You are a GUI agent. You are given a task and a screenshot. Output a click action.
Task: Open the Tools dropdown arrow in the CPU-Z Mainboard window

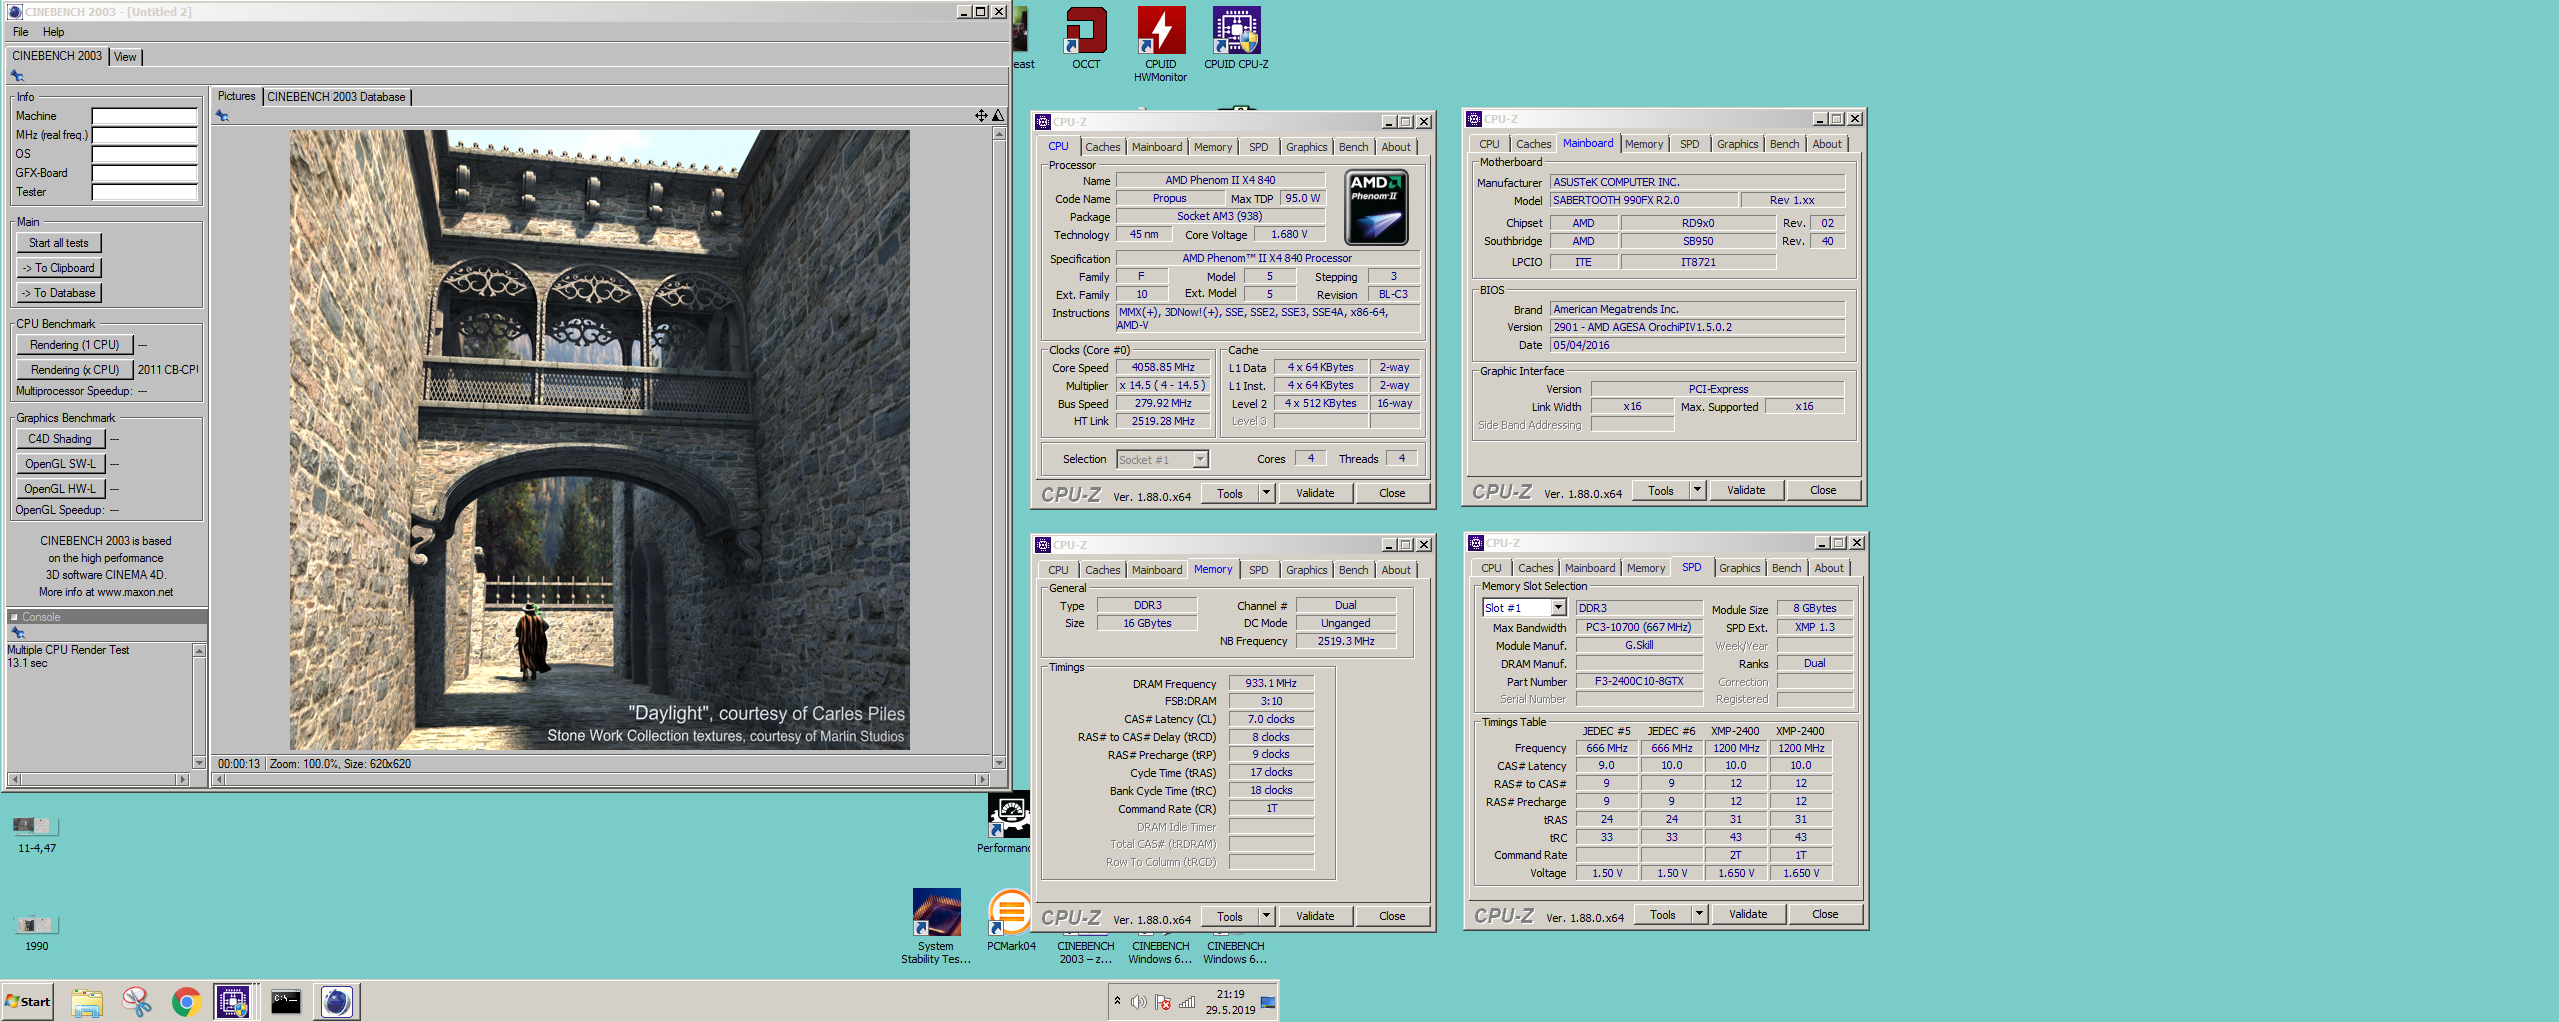pos(1697,490)
